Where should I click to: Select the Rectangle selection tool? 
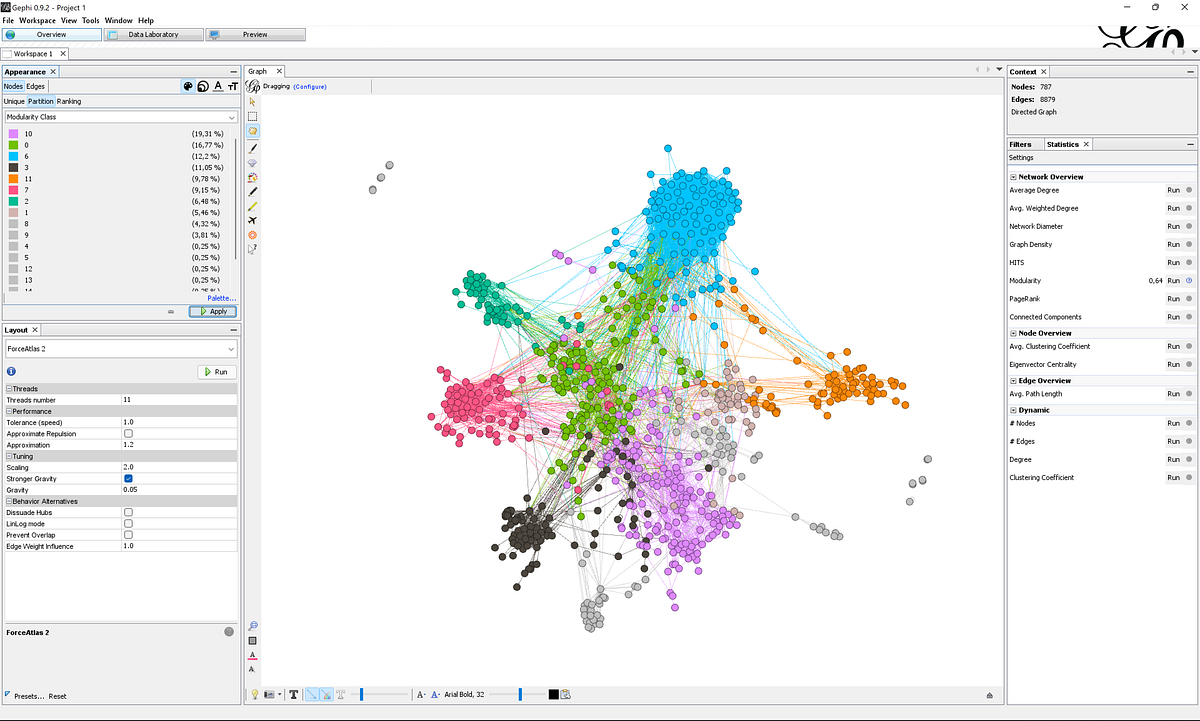(x=252, y=116)
